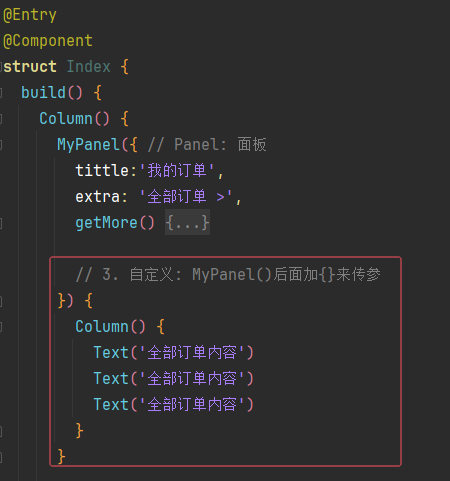Click the extra property name
Viewport: 450px width, 481px height.
point(97,197)
